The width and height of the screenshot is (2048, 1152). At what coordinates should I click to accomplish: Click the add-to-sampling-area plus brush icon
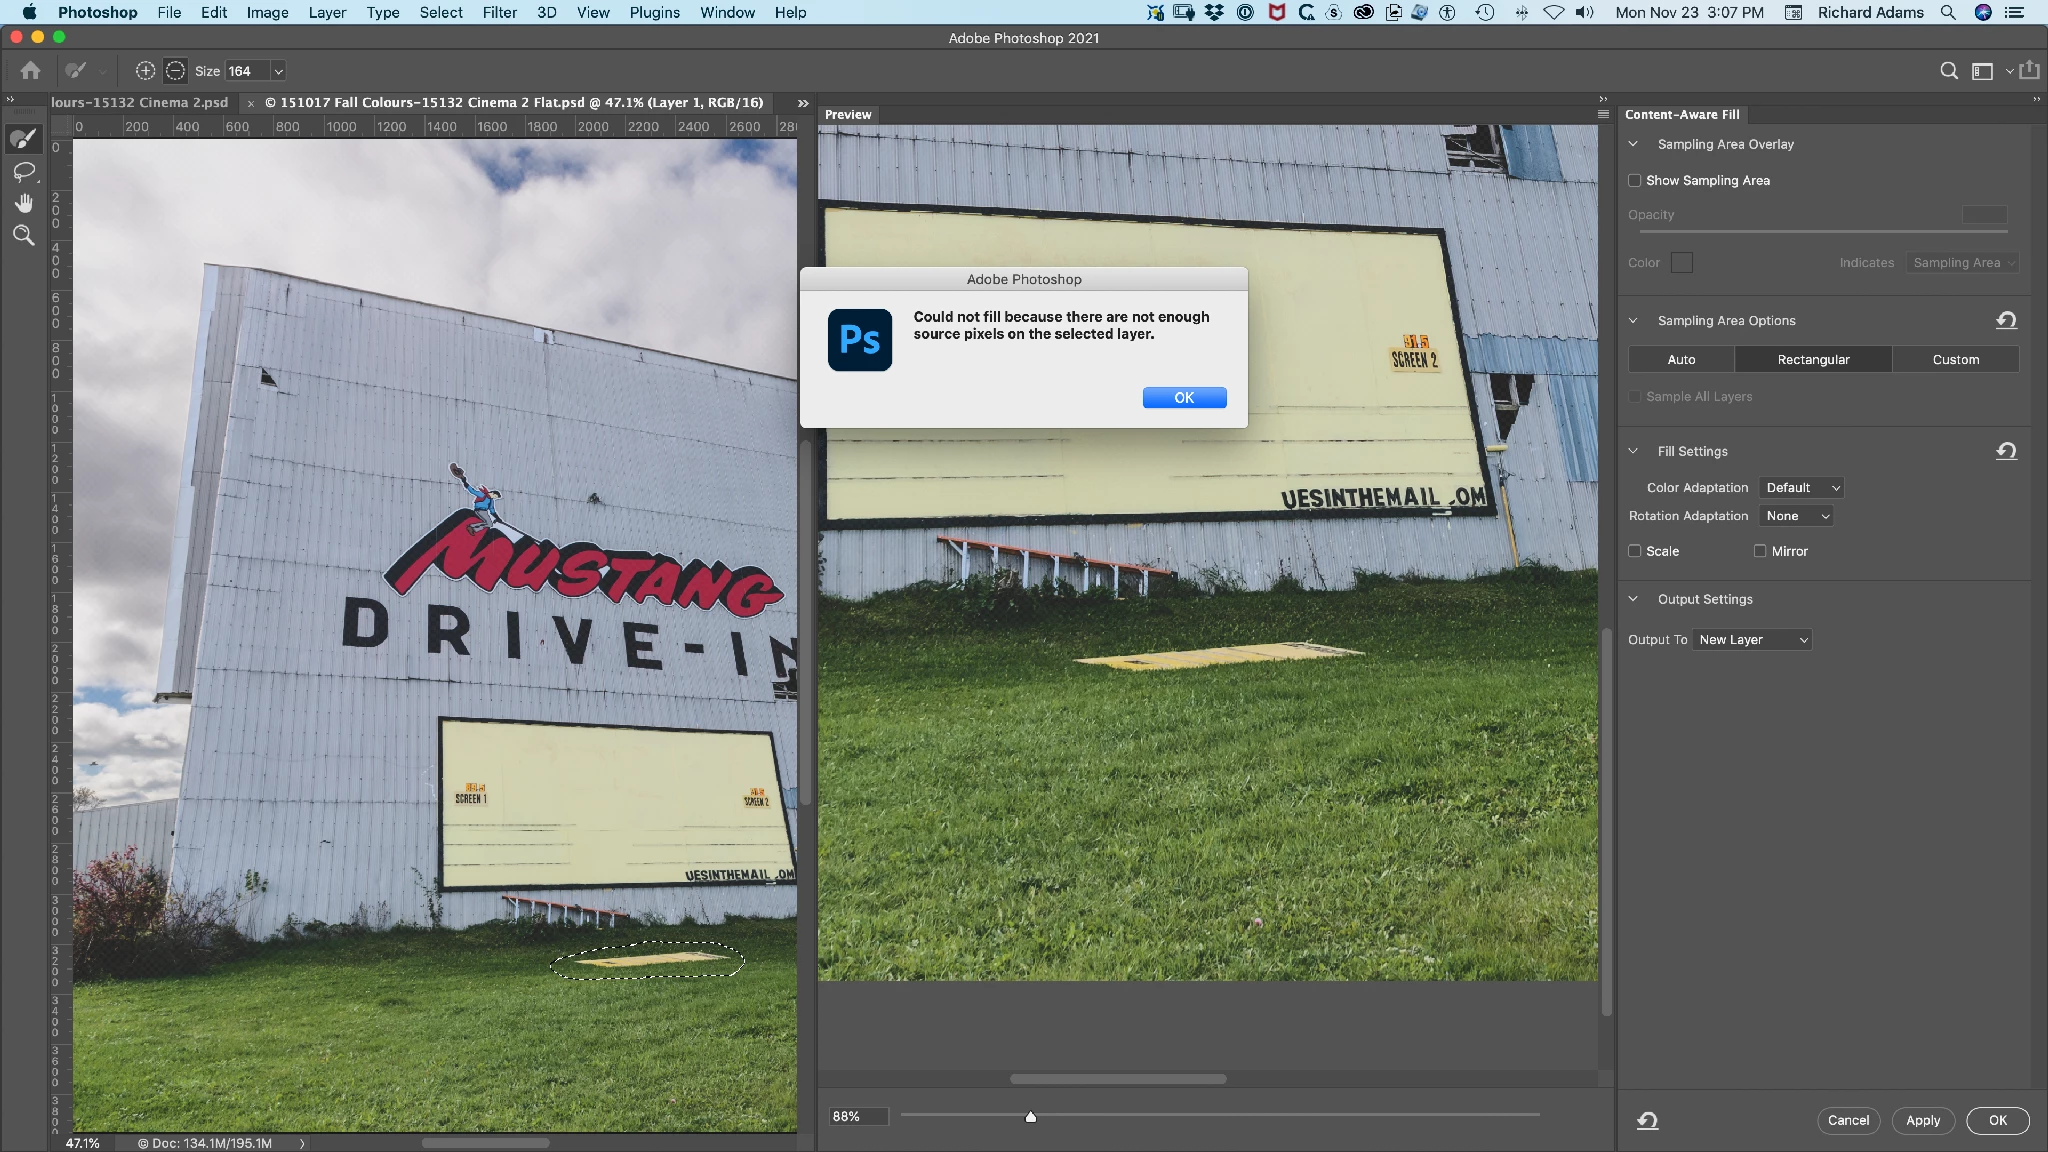pos(145,71)
